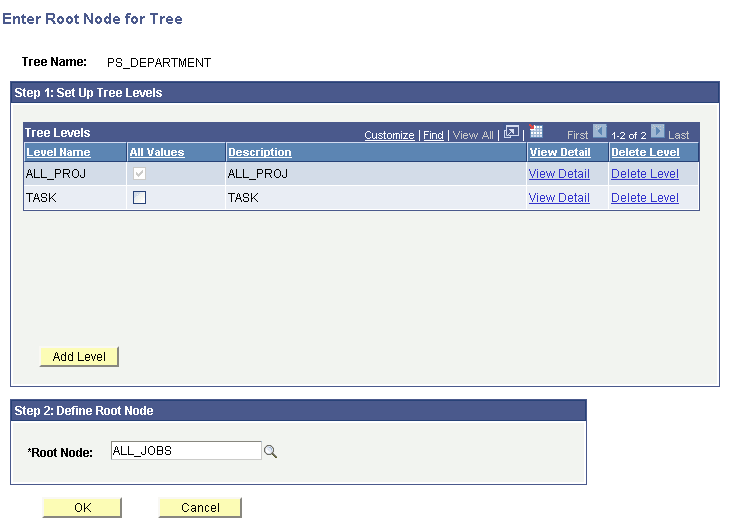
Task: Go to Last rows link
Action: pyautogui.click(x=678, y=135)
